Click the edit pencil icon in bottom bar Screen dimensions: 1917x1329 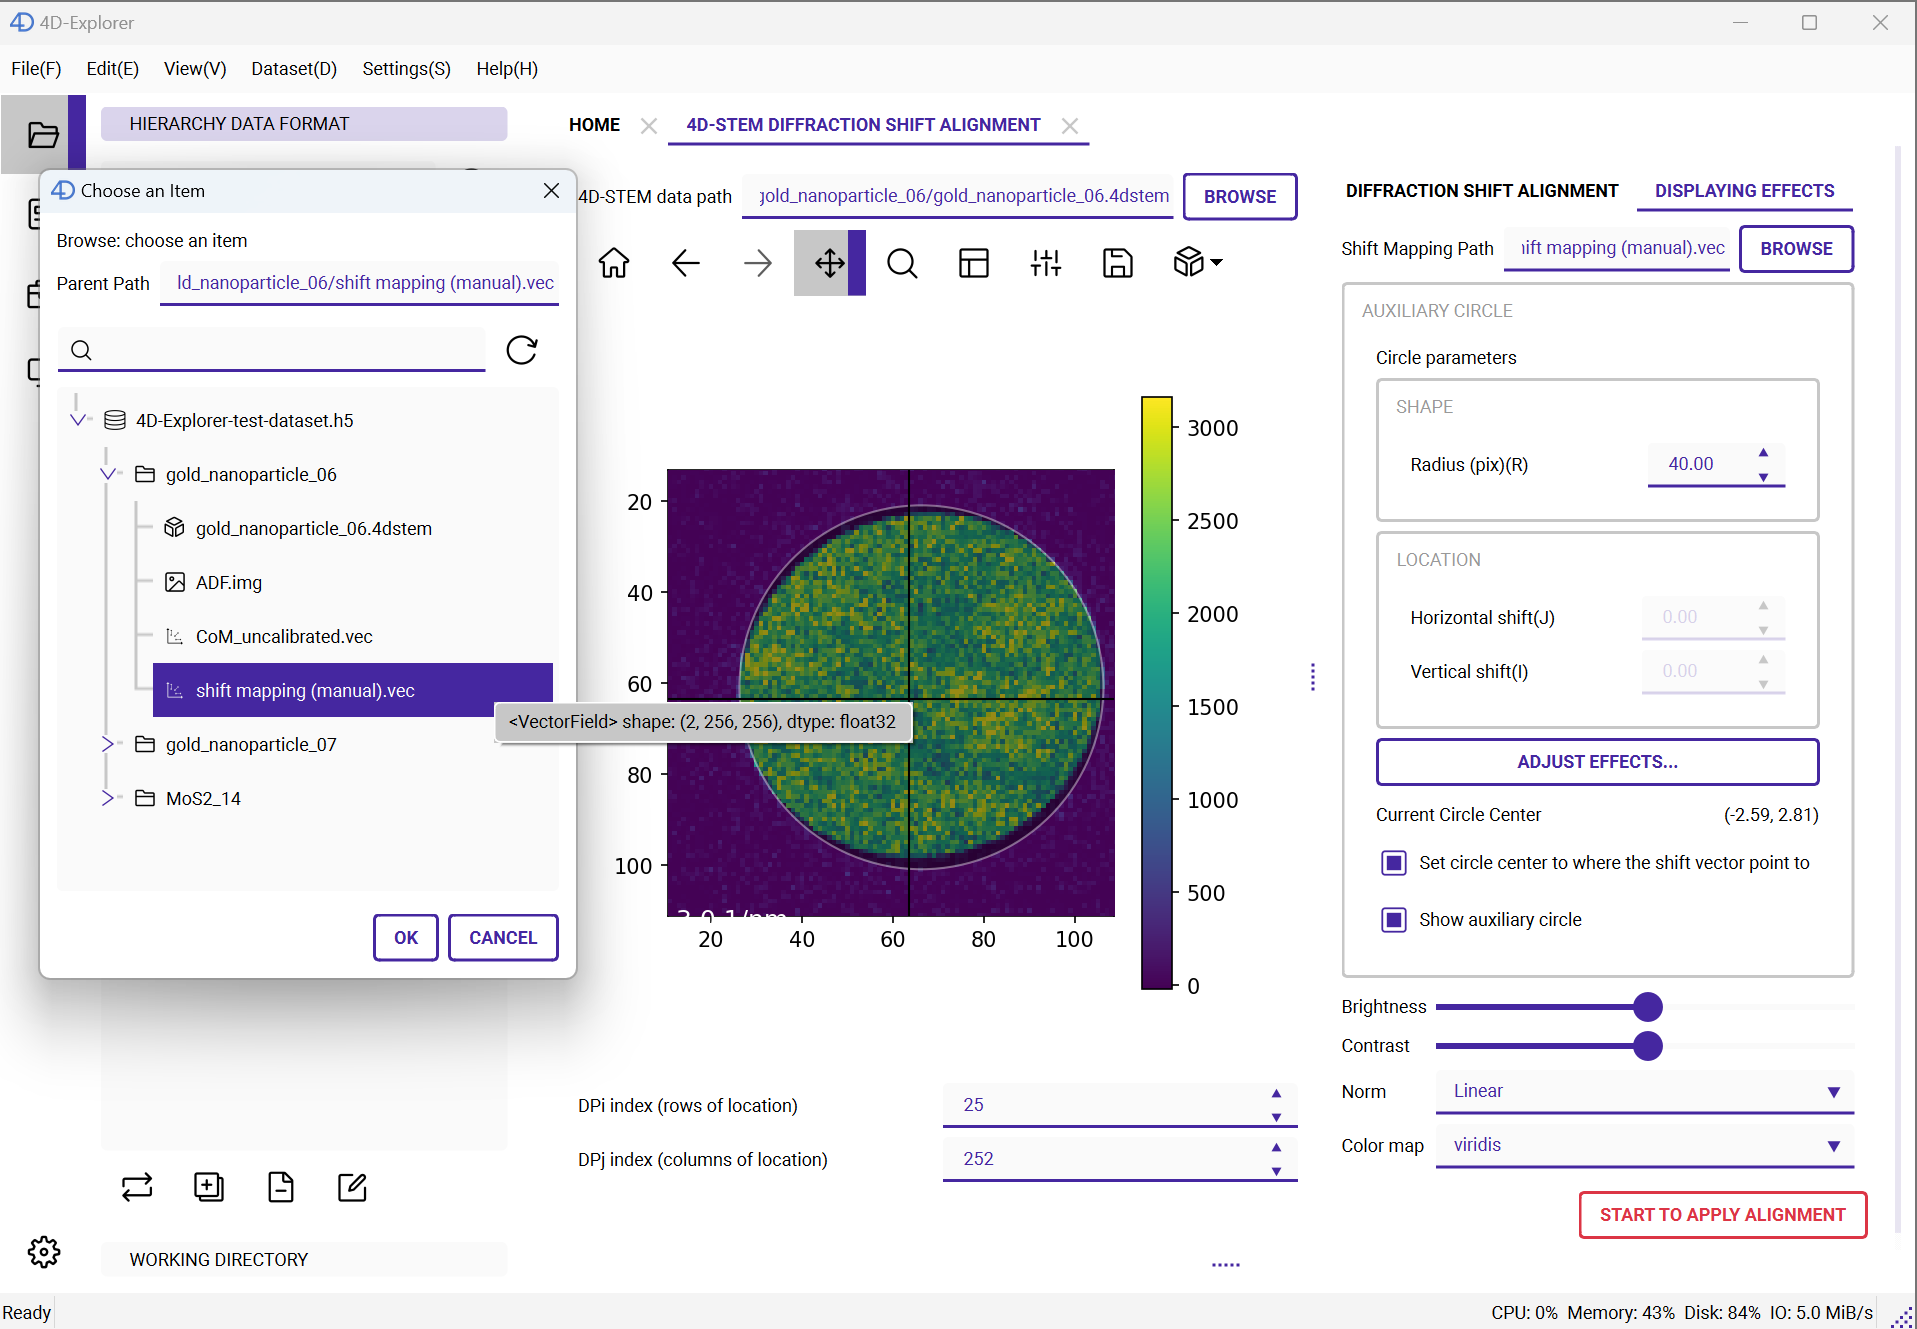(x=353, y=1187)
